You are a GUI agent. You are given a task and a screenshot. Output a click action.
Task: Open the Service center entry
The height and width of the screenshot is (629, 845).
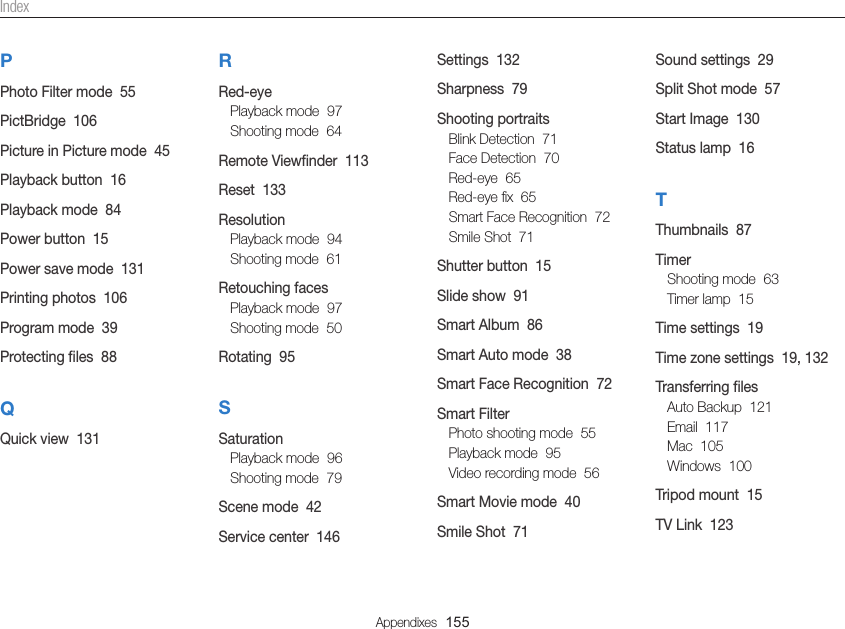point(278,537)
